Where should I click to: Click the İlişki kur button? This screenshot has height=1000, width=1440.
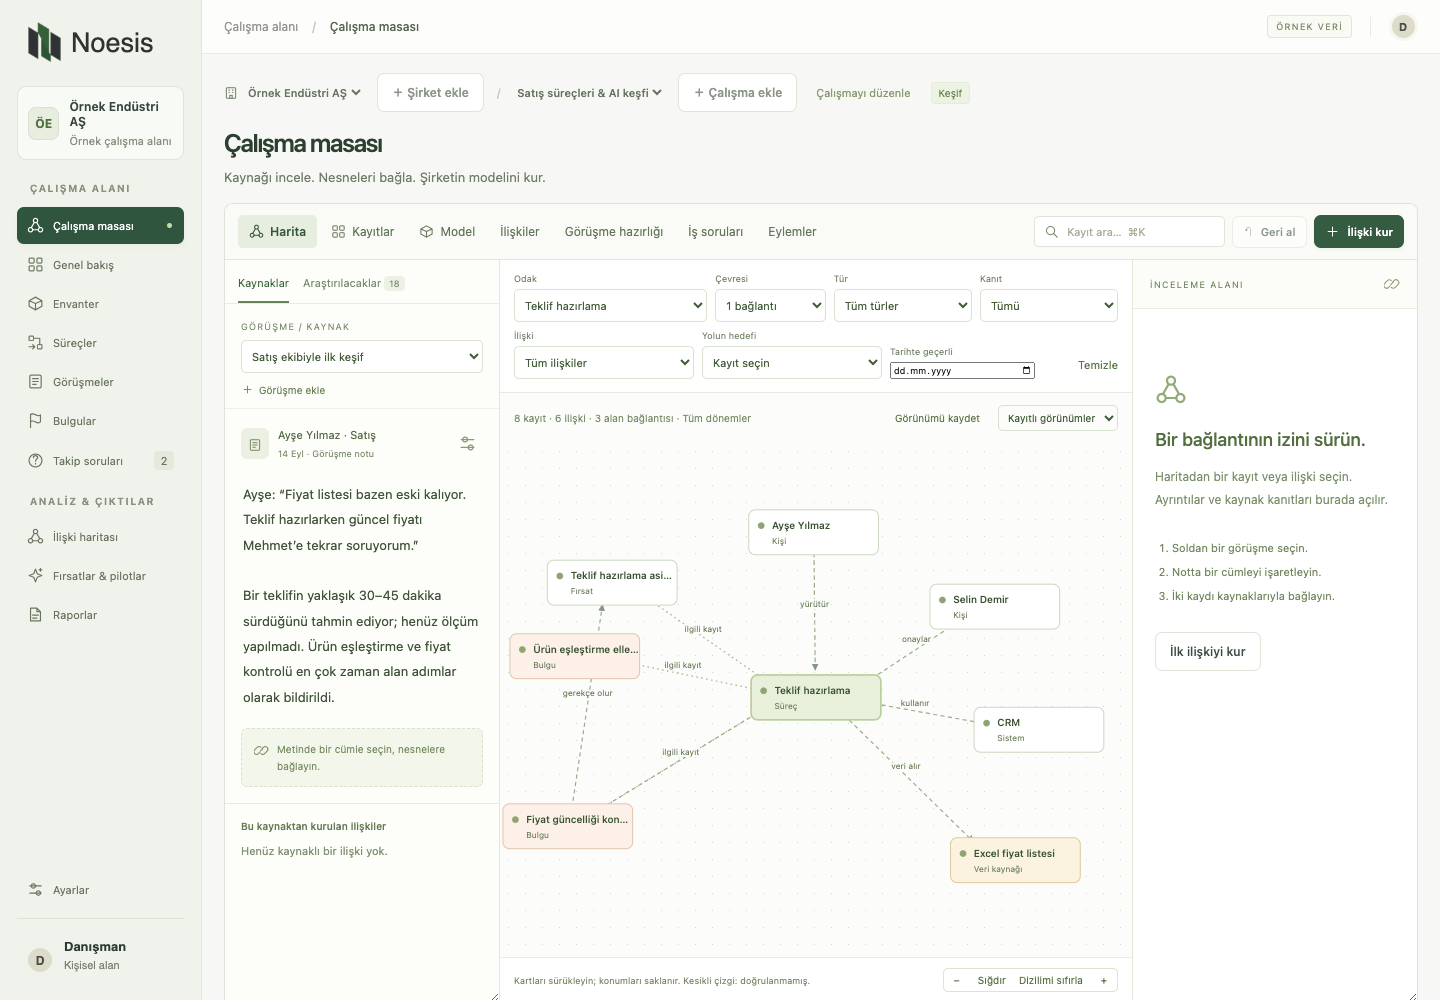1359,232
